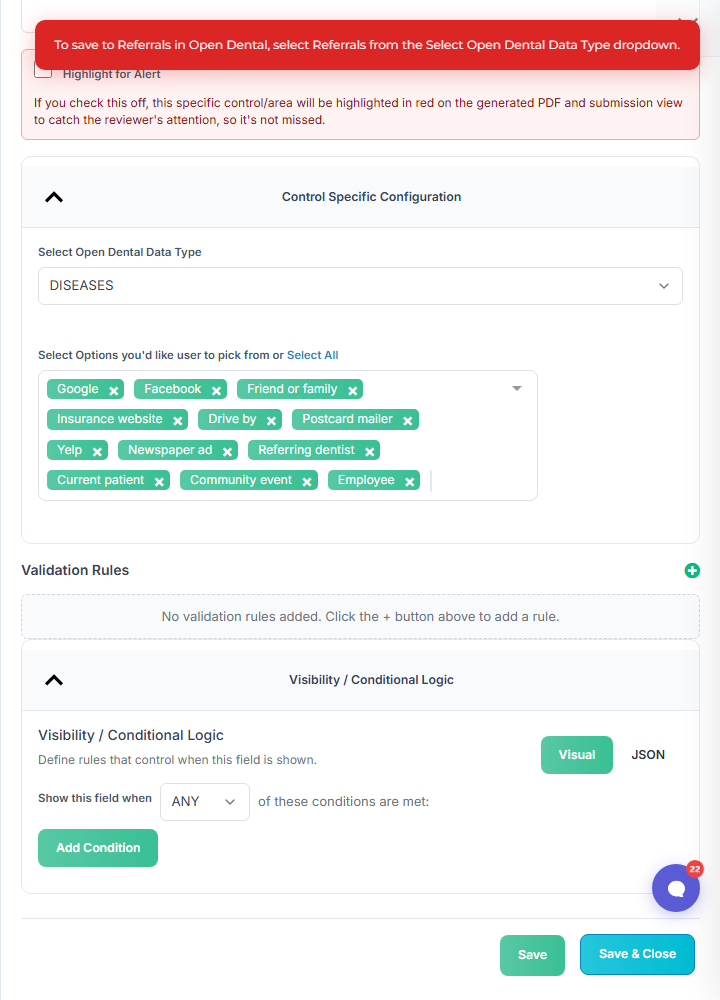Remove the Newspaper ad tag

(227, 451)
